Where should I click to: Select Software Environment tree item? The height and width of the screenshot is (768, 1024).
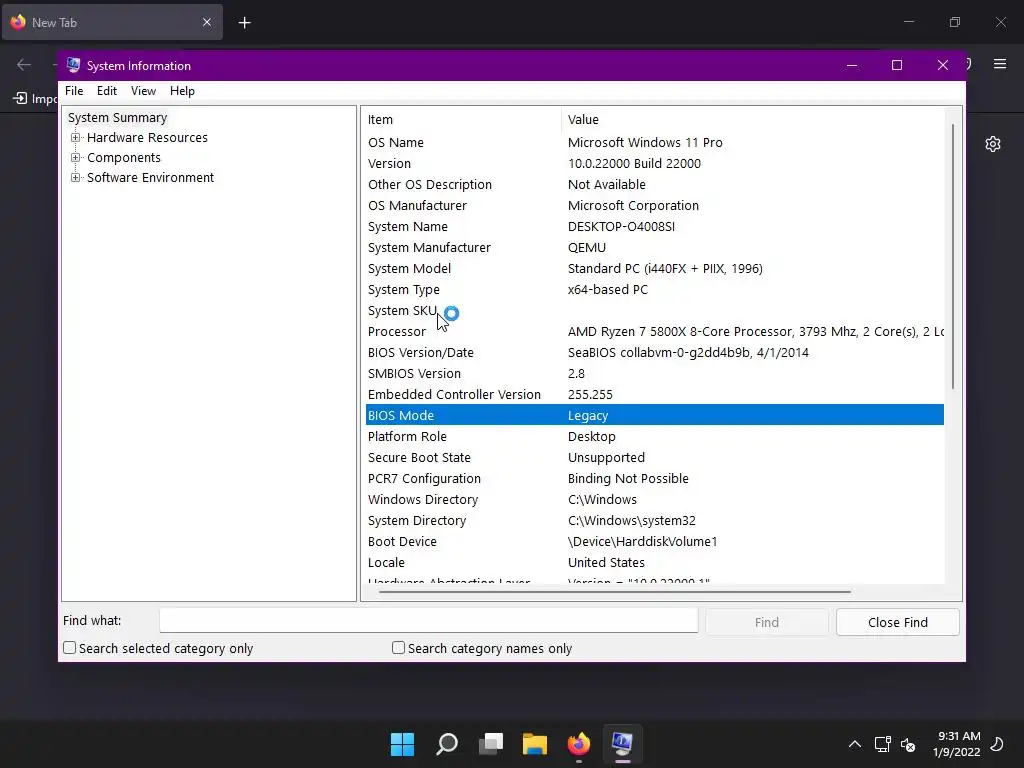pos(150,178)
